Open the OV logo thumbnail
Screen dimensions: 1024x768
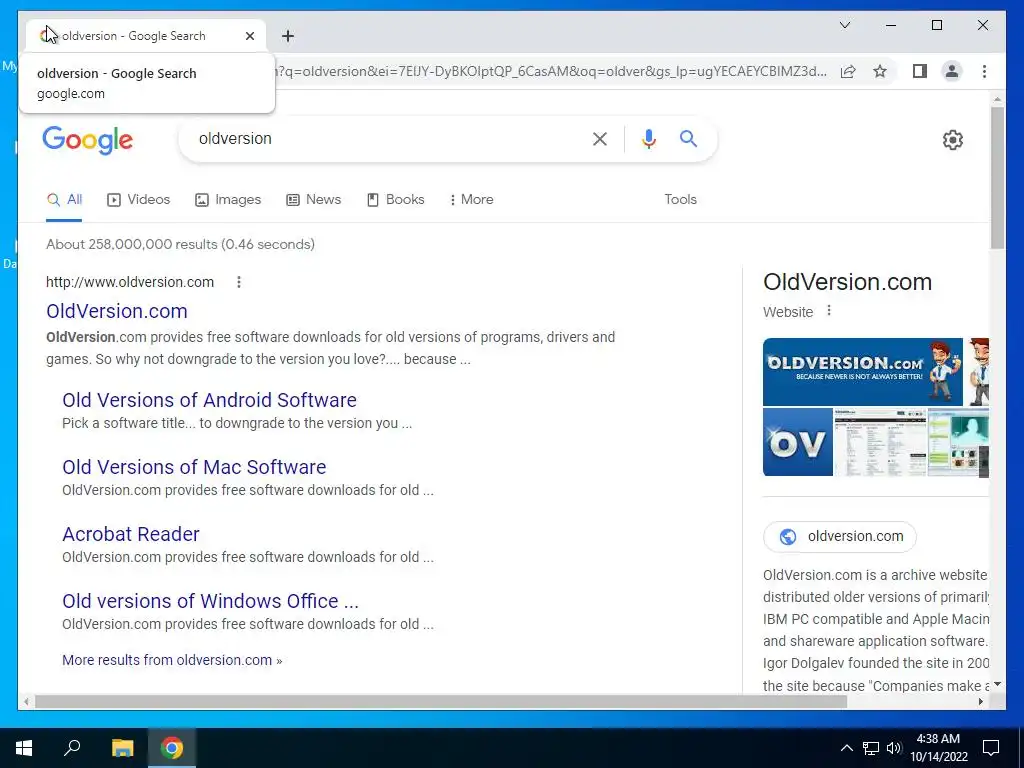pos(797,442)
